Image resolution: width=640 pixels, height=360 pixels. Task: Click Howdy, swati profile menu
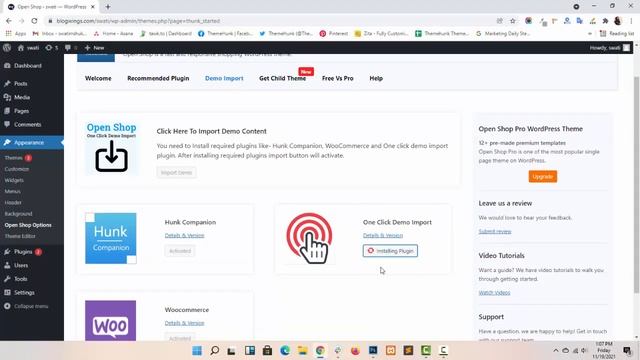610,48
